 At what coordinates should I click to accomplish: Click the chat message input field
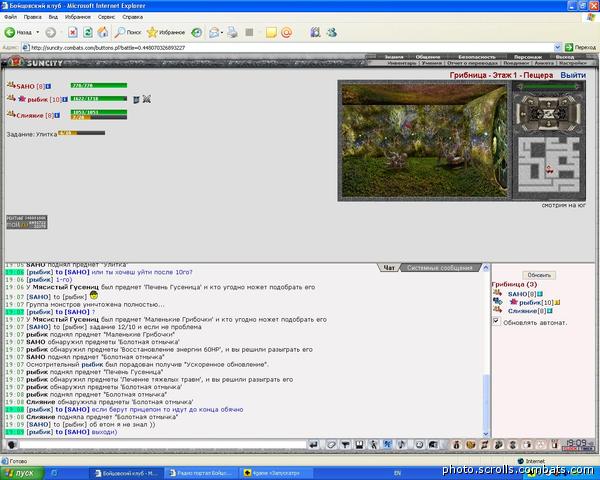[163, 444]
